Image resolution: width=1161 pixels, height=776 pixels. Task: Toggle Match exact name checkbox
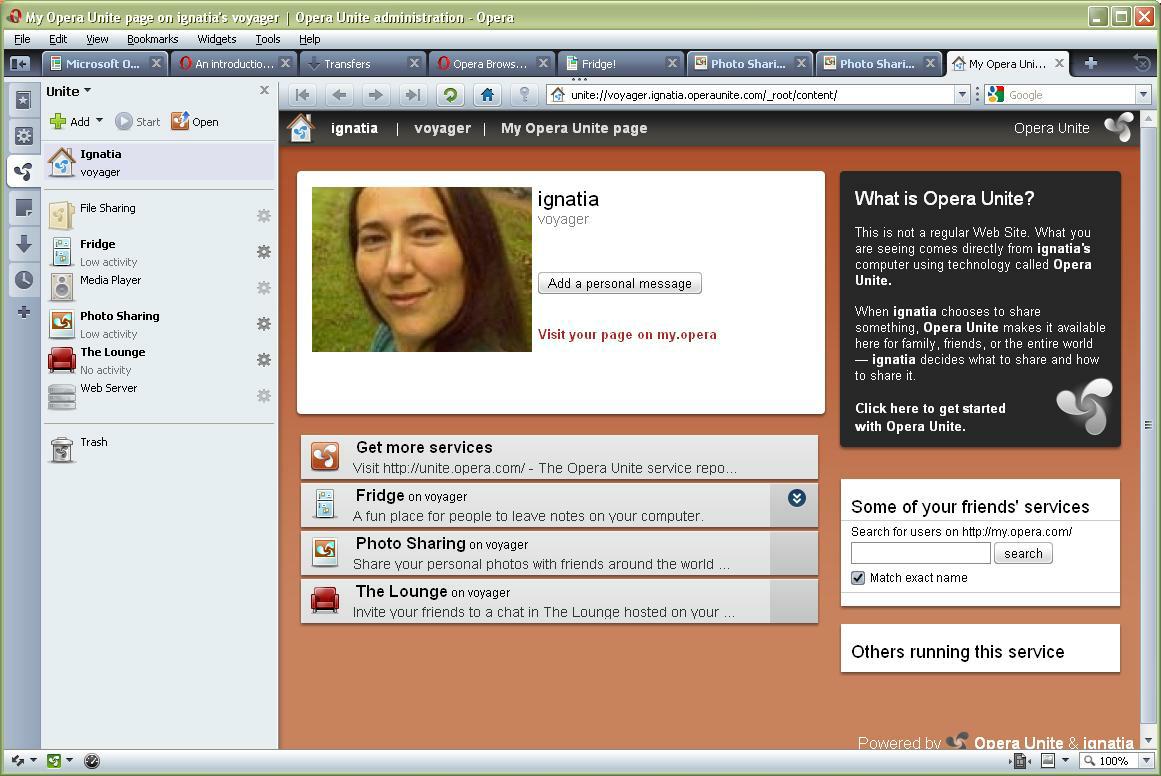[x=858, y=578]
